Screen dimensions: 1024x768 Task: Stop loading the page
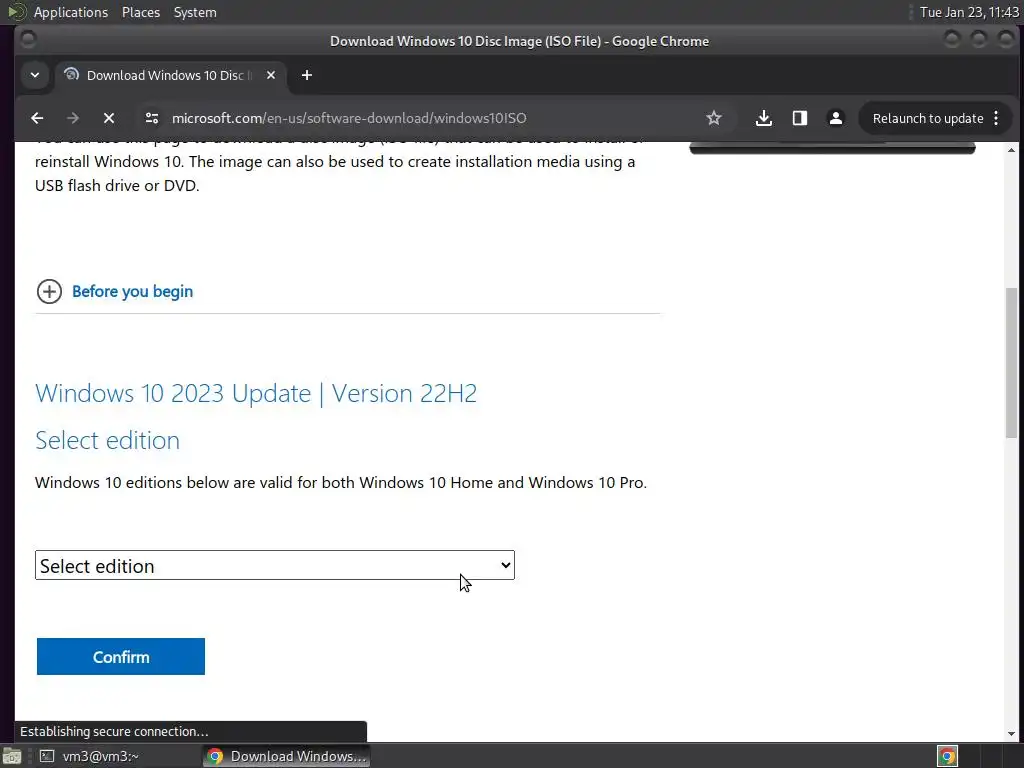click(x=109, y=118)
